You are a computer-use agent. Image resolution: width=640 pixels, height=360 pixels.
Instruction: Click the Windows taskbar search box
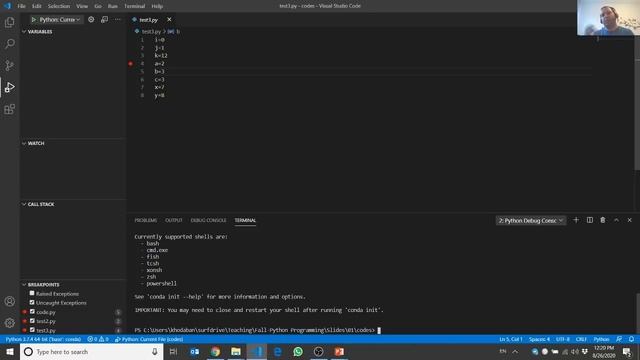point(92,351)
